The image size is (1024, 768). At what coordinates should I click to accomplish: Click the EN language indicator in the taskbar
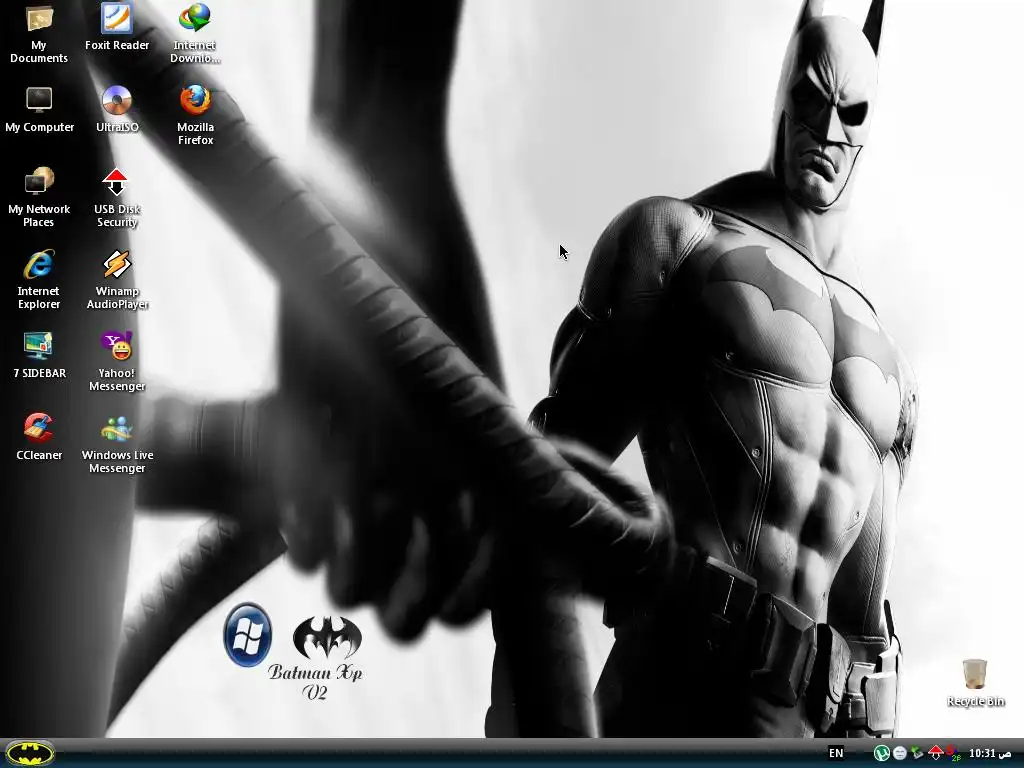[836, 753]
